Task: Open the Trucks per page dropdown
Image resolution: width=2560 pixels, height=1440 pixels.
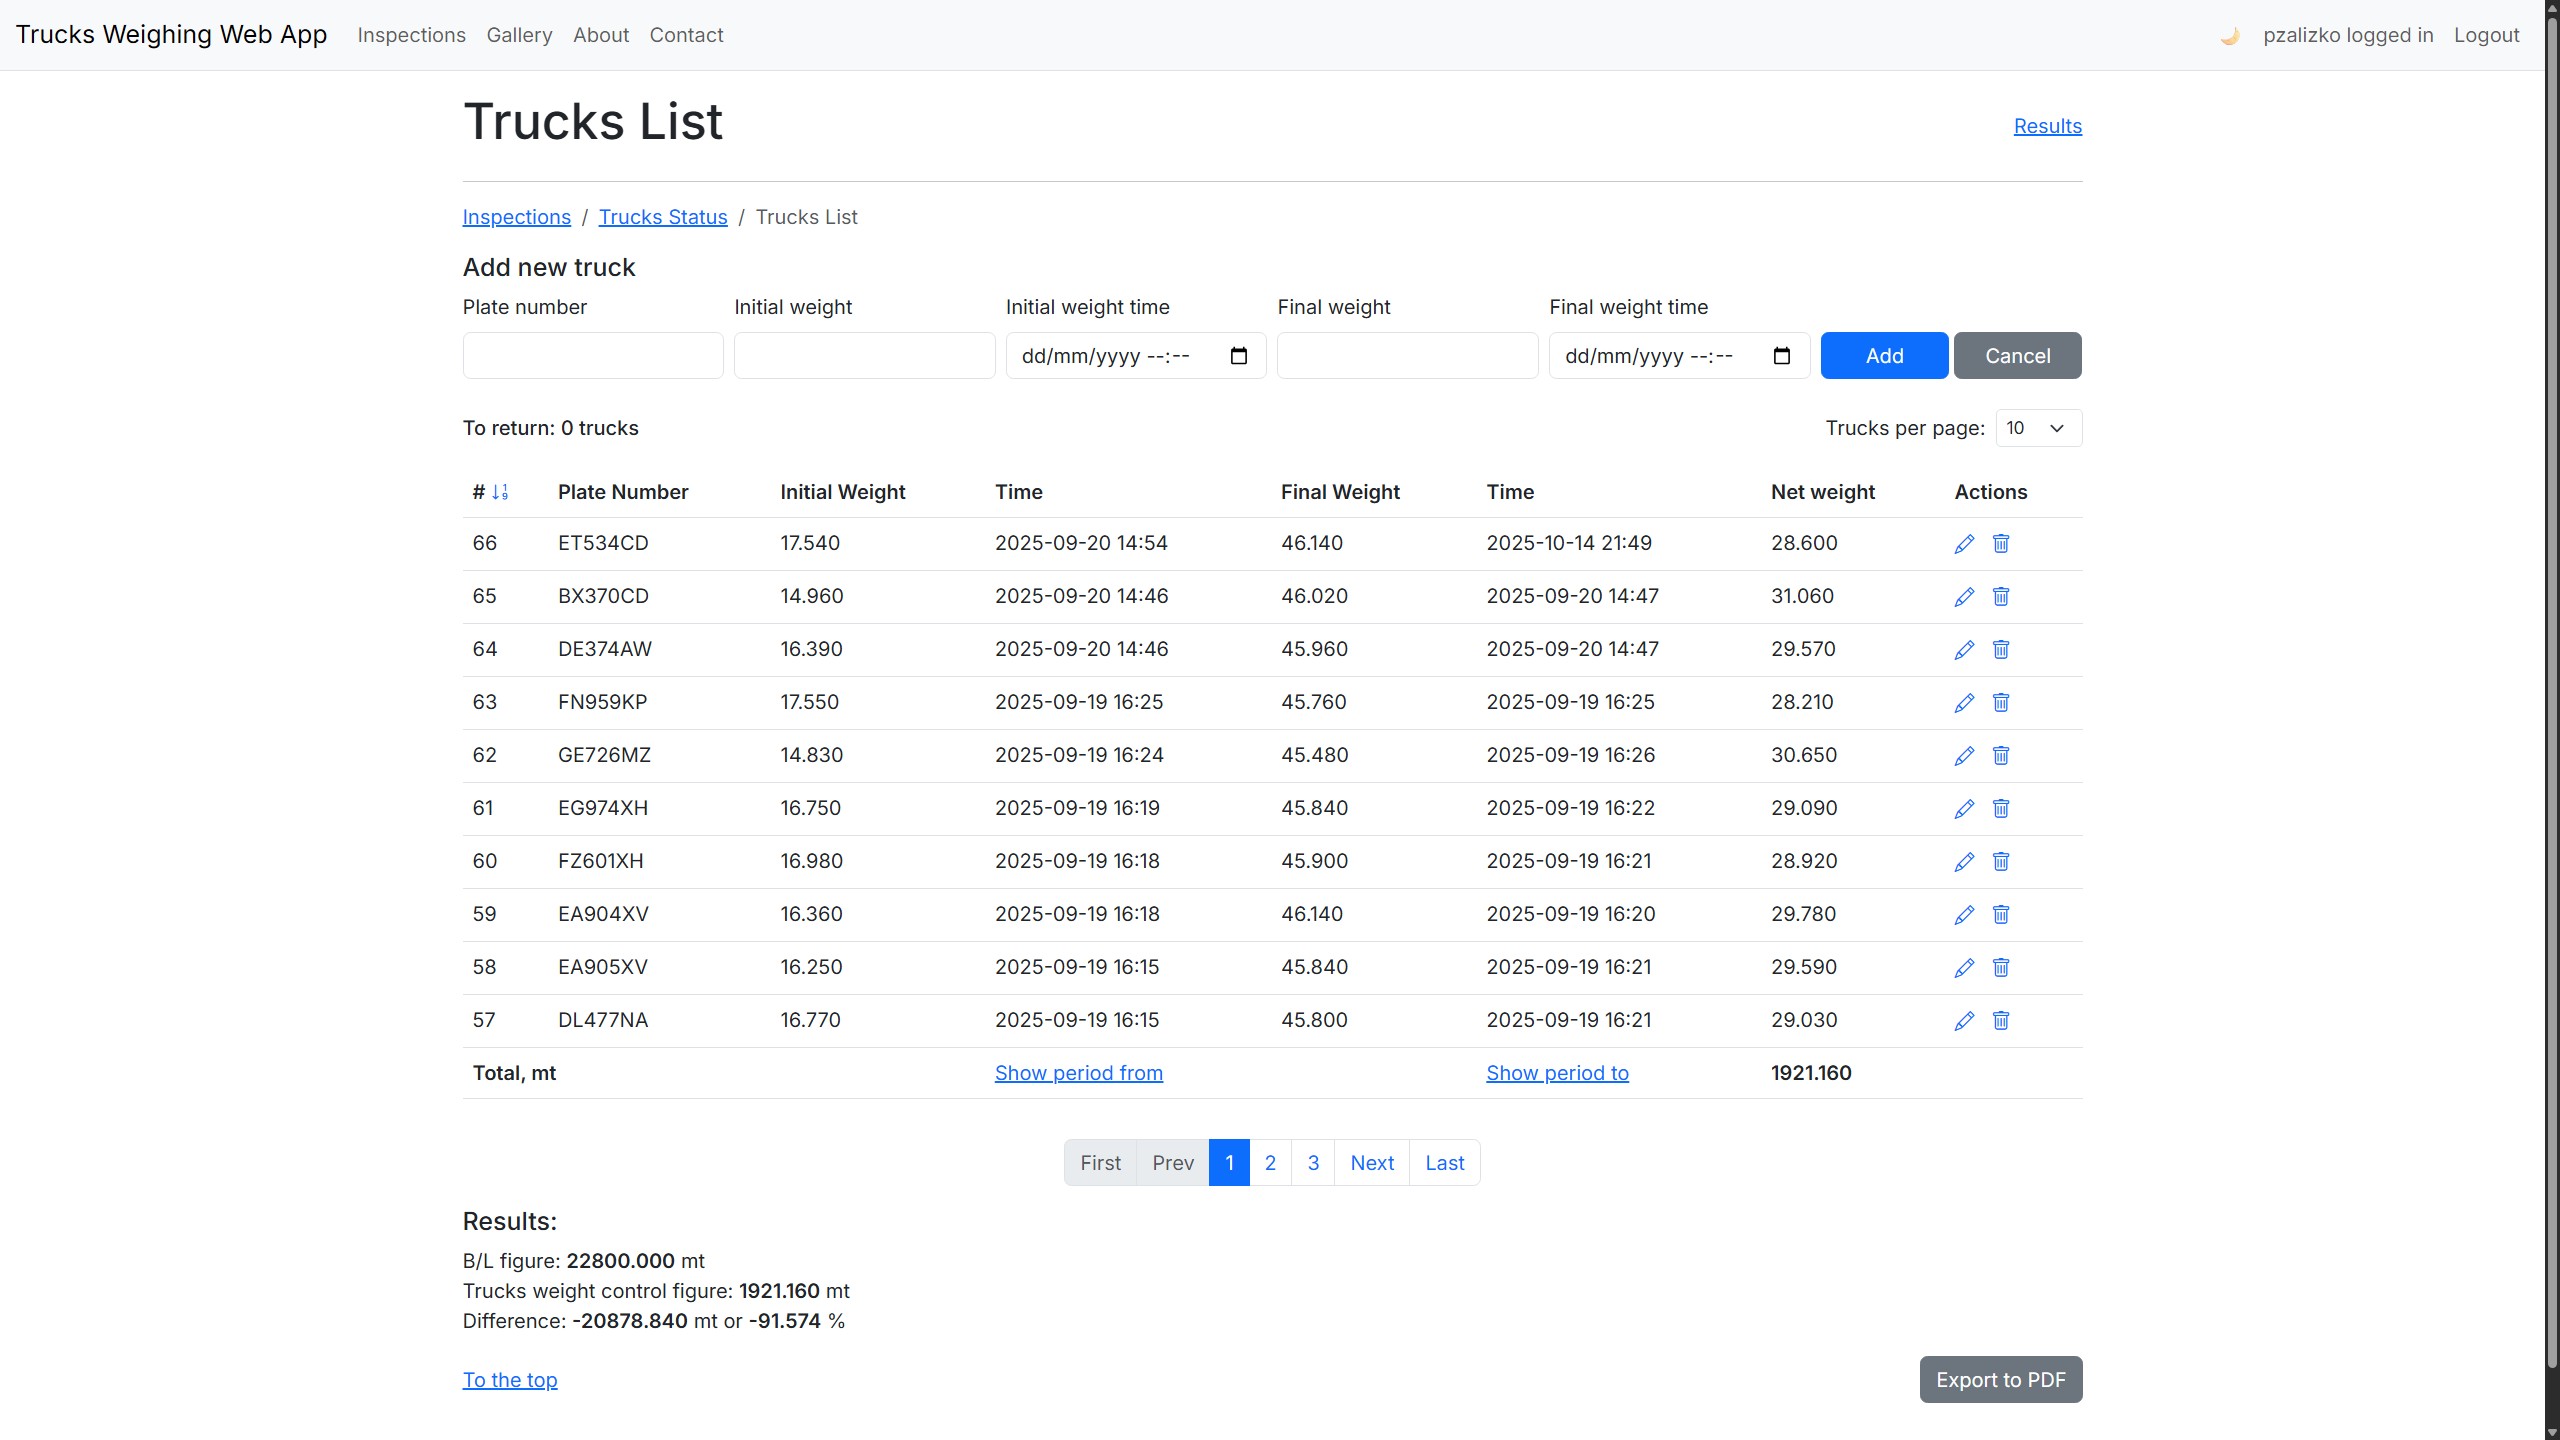Action: pos(2038,428)
